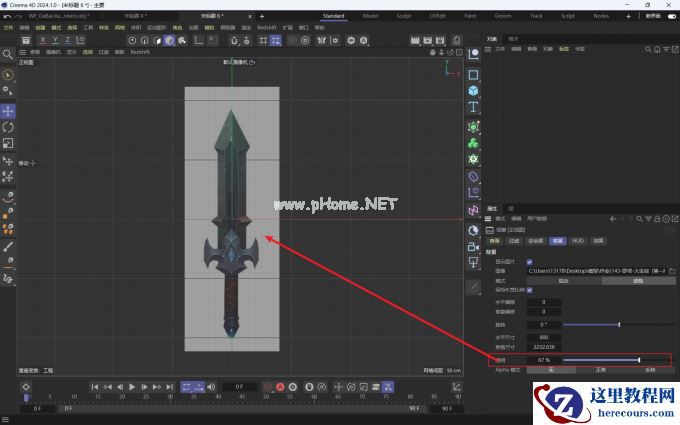The height and width of the screenshot is (425, 680).
Task: Select the Move tool in left toolbar
Action: pos(8,111)
